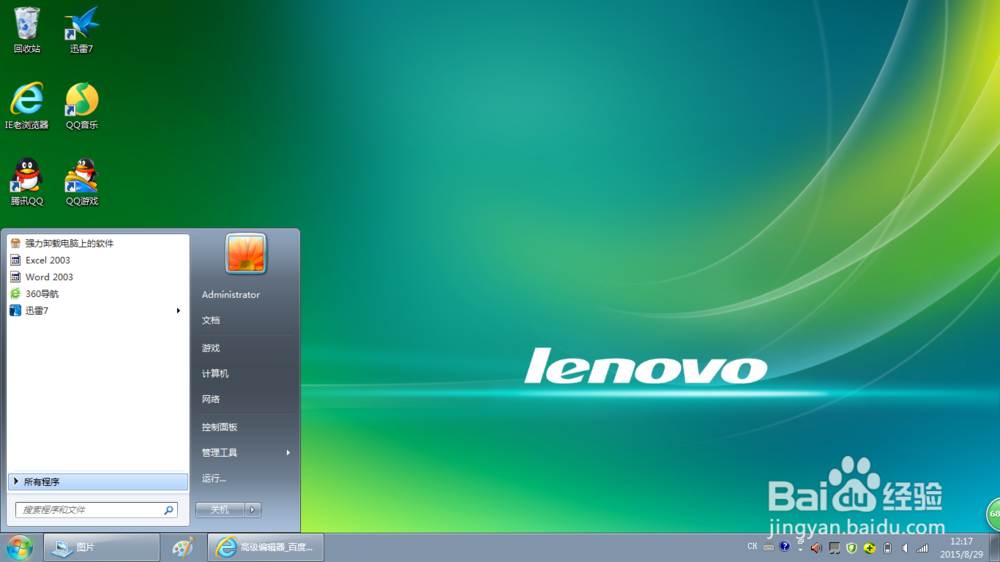This screenshot has width=1000, height=562.
Task: Click the keyboard icon in the tray
Action: 768,547
